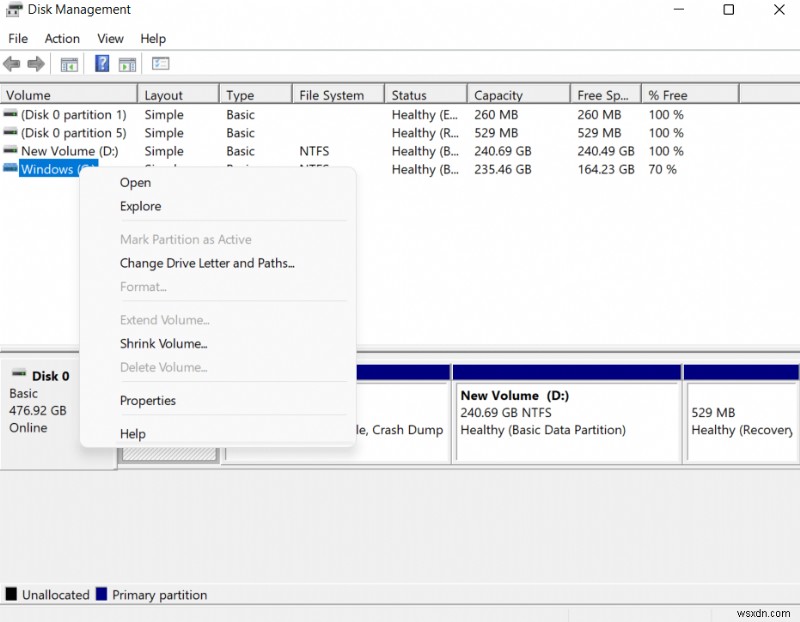This screenshot has width=800, height=622.
Task: Toggle the Show/Hide Action Pane icon
Action: click(x=127, y=63)
